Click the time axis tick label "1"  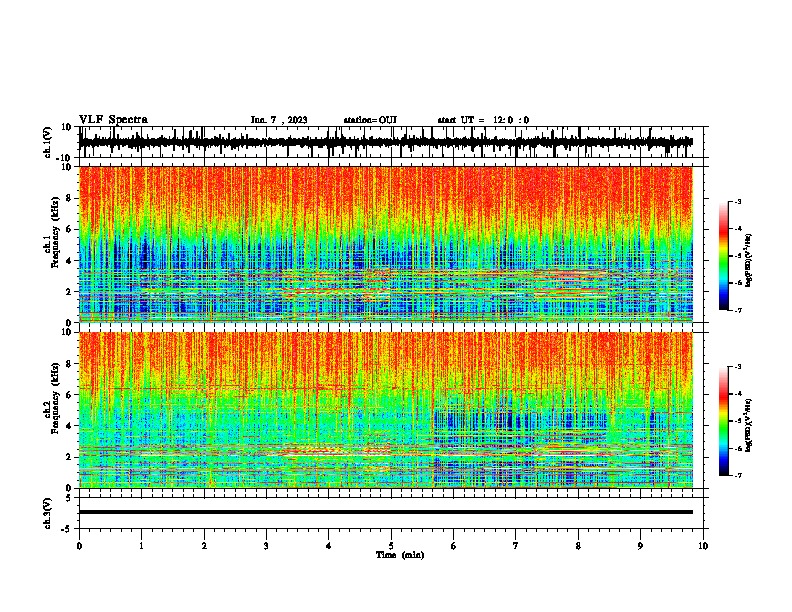coord(141,546)
